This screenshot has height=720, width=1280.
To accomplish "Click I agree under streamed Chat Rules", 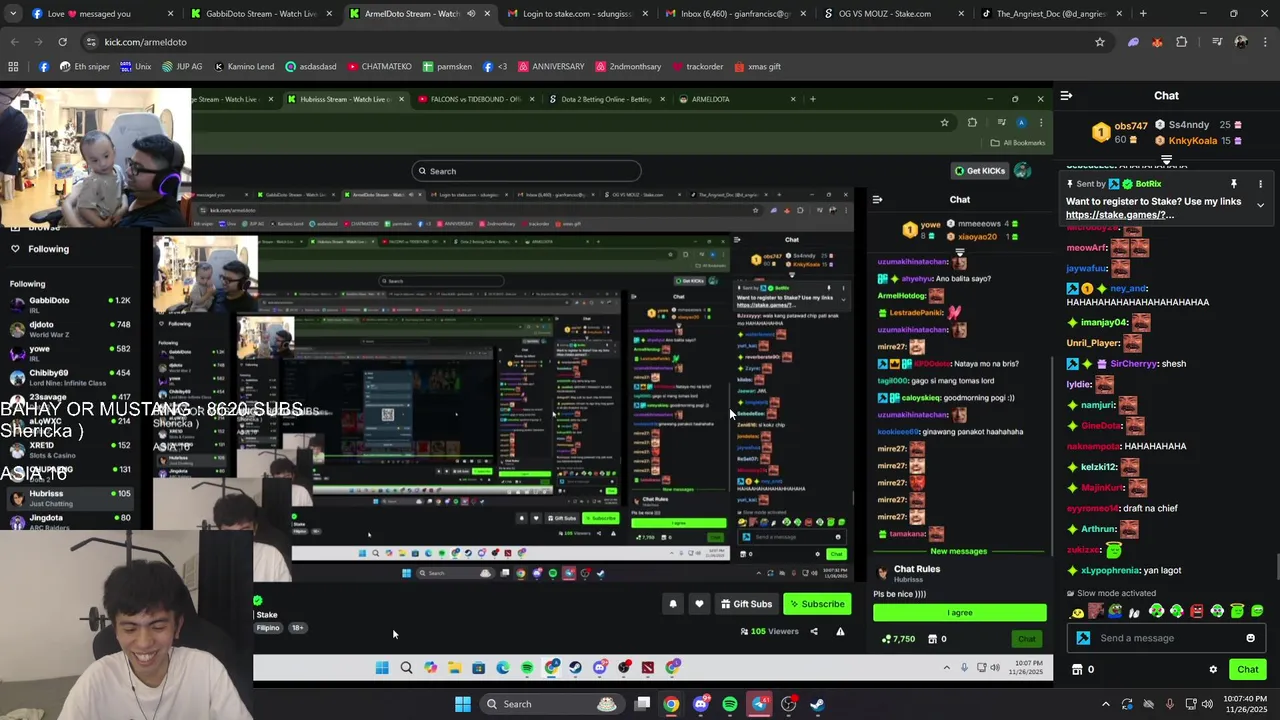I will 960,613.
